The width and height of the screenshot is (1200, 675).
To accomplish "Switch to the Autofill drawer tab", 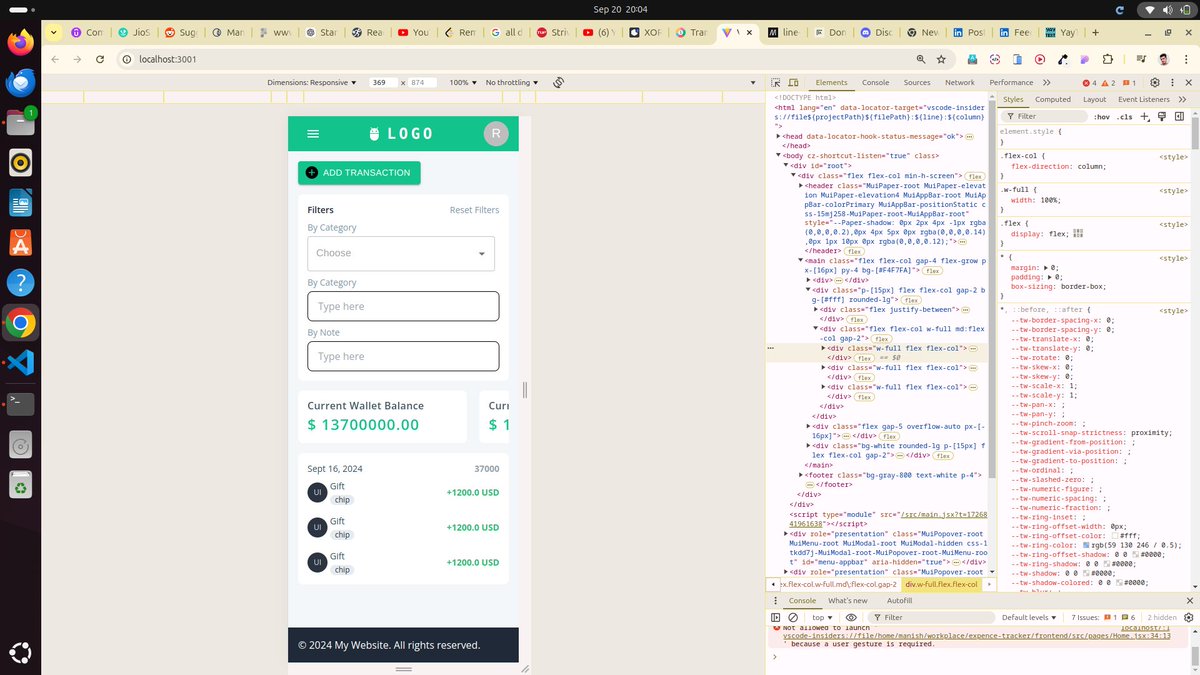I will (899, 601).
